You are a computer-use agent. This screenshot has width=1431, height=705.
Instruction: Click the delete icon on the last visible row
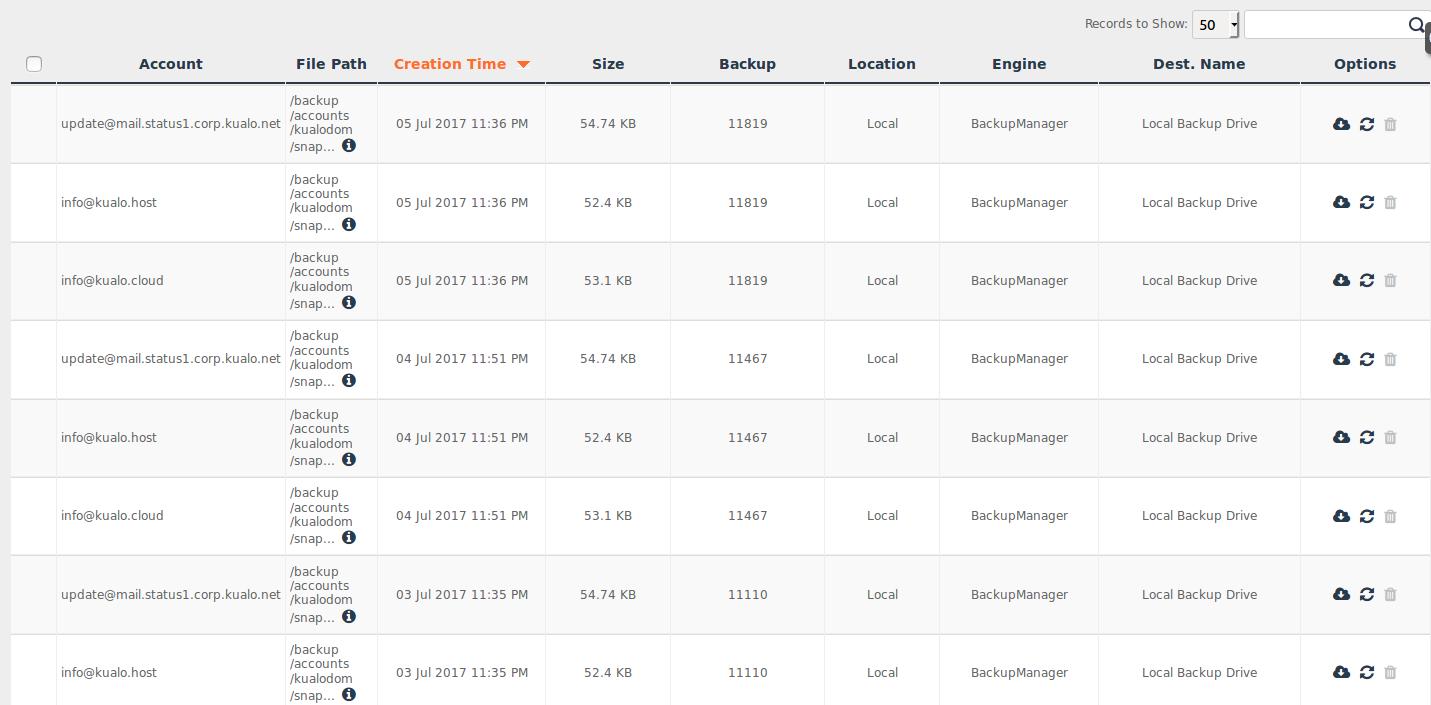[x=1390, y=672]
